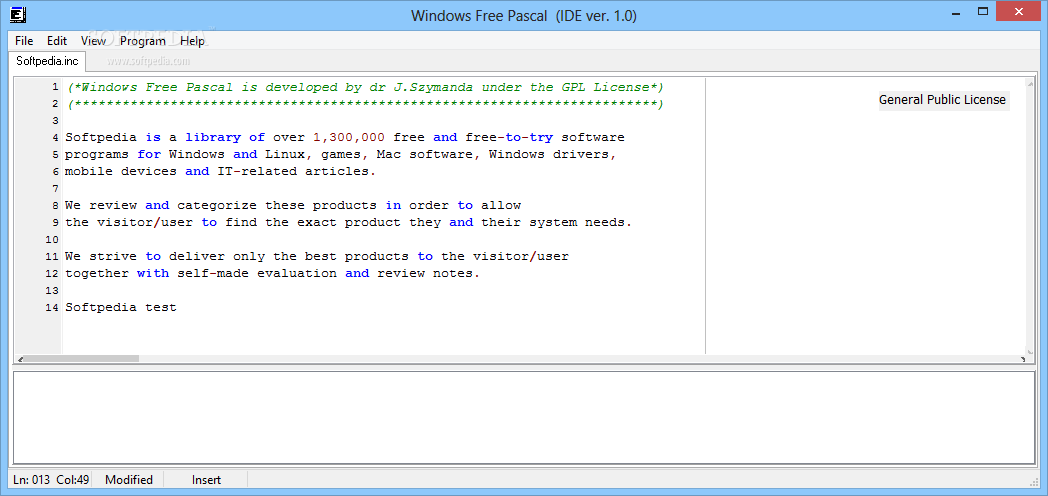
Task: Click the horizontal scrollbar thumb in editor
Action: 82,359
